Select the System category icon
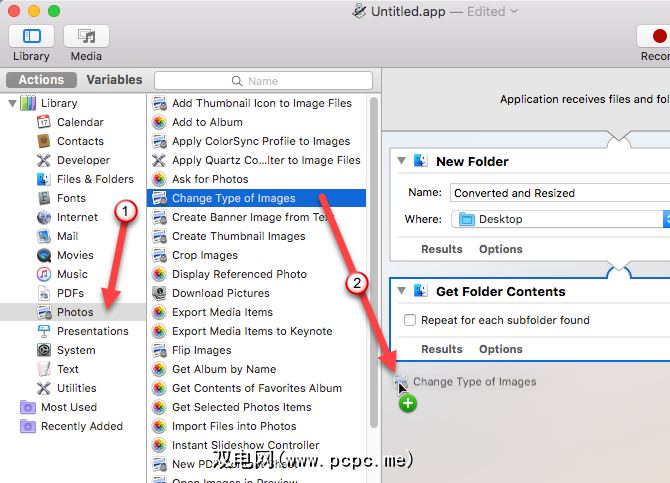The image size is (670, 483). pos(44,350)
